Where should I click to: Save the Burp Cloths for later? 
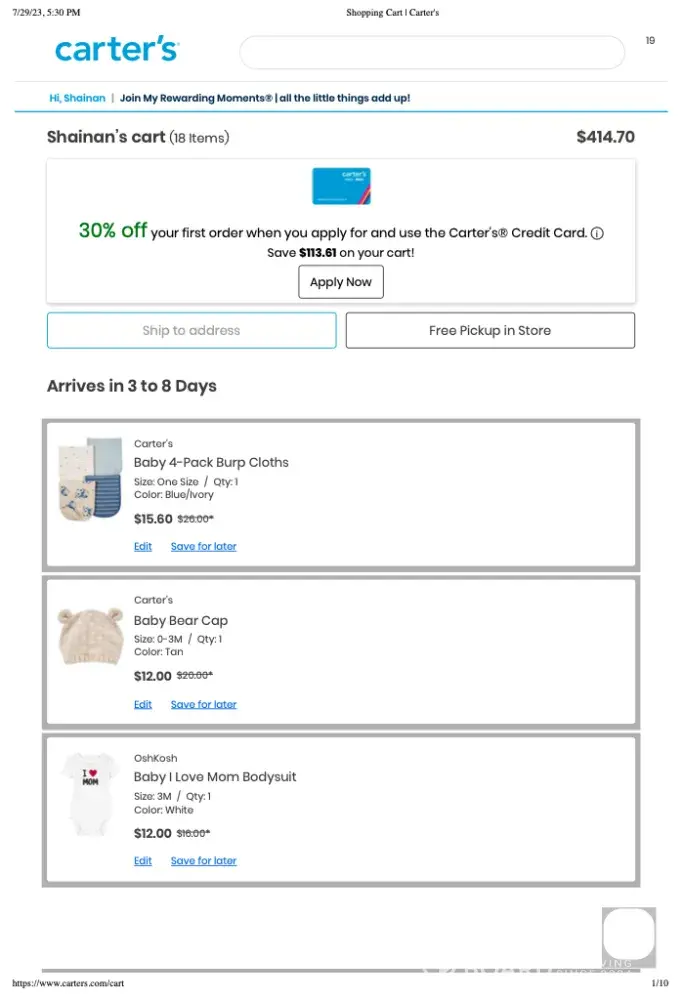pyautogui.click(x=204, y=547)
